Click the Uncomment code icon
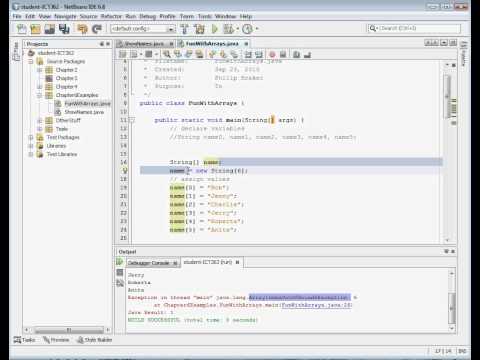The image size is (480, 360). 307,54
